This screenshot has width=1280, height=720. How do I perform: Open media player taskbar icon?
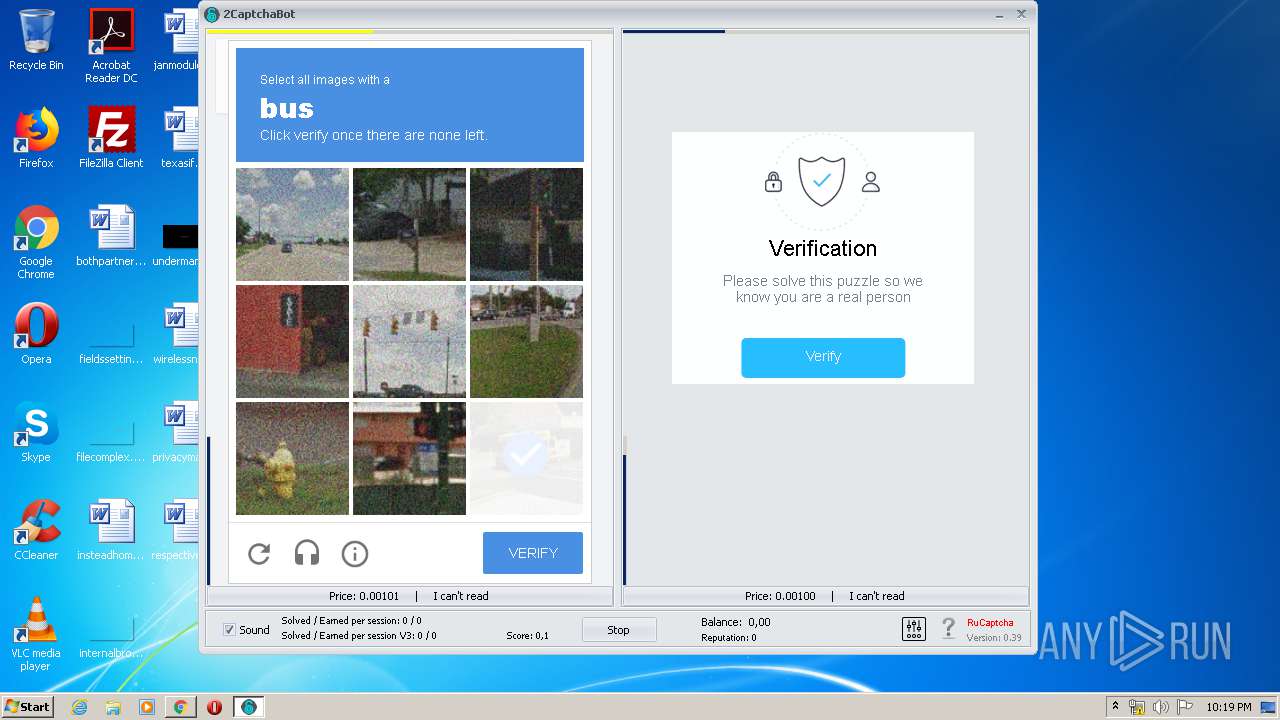147,707
